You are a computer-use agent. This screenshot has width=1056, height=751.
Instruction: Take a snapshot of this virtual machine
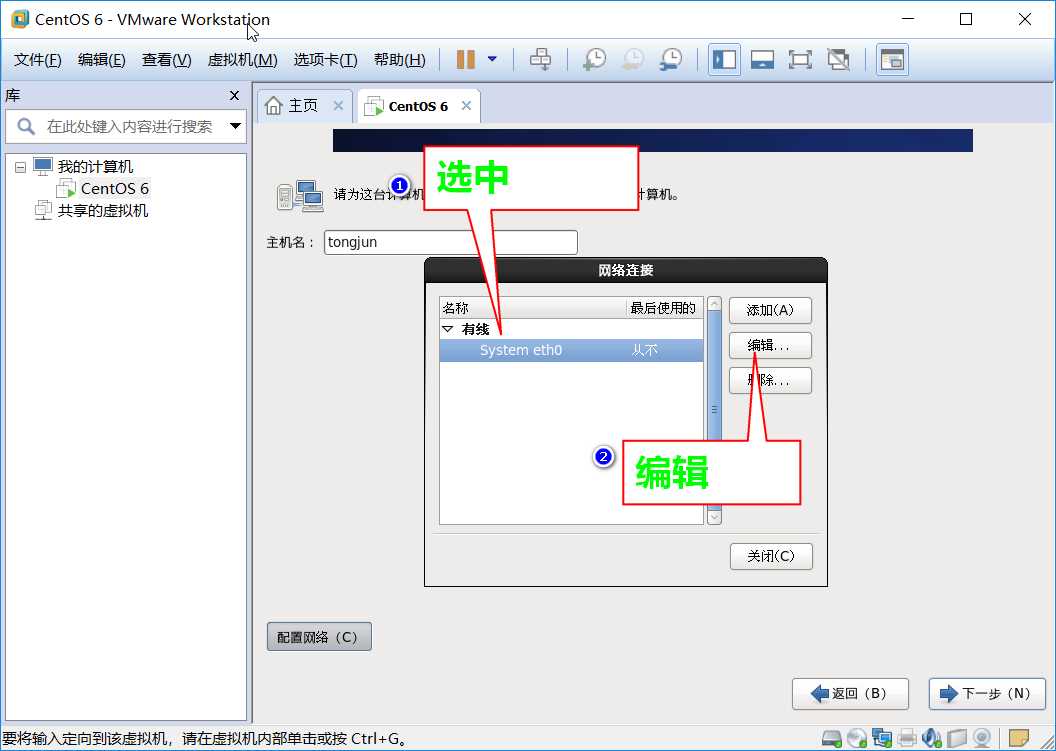click(594, 59)
